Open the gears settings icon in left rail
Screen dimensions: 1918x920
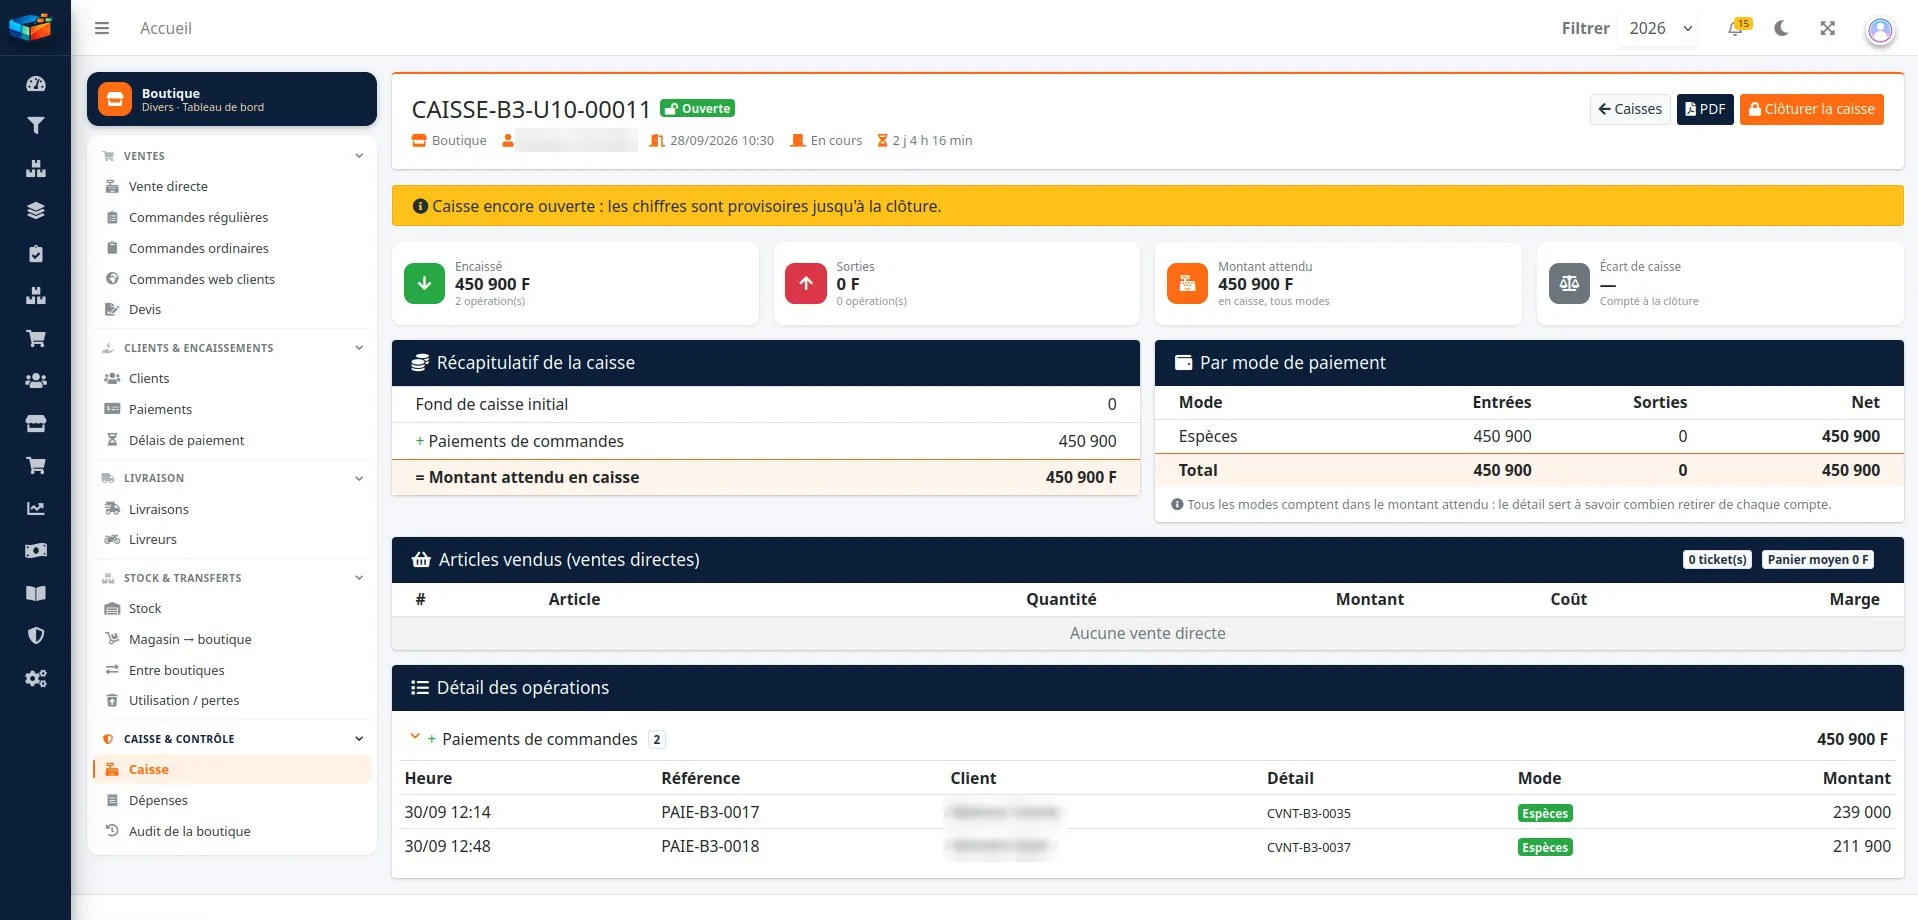36,679
